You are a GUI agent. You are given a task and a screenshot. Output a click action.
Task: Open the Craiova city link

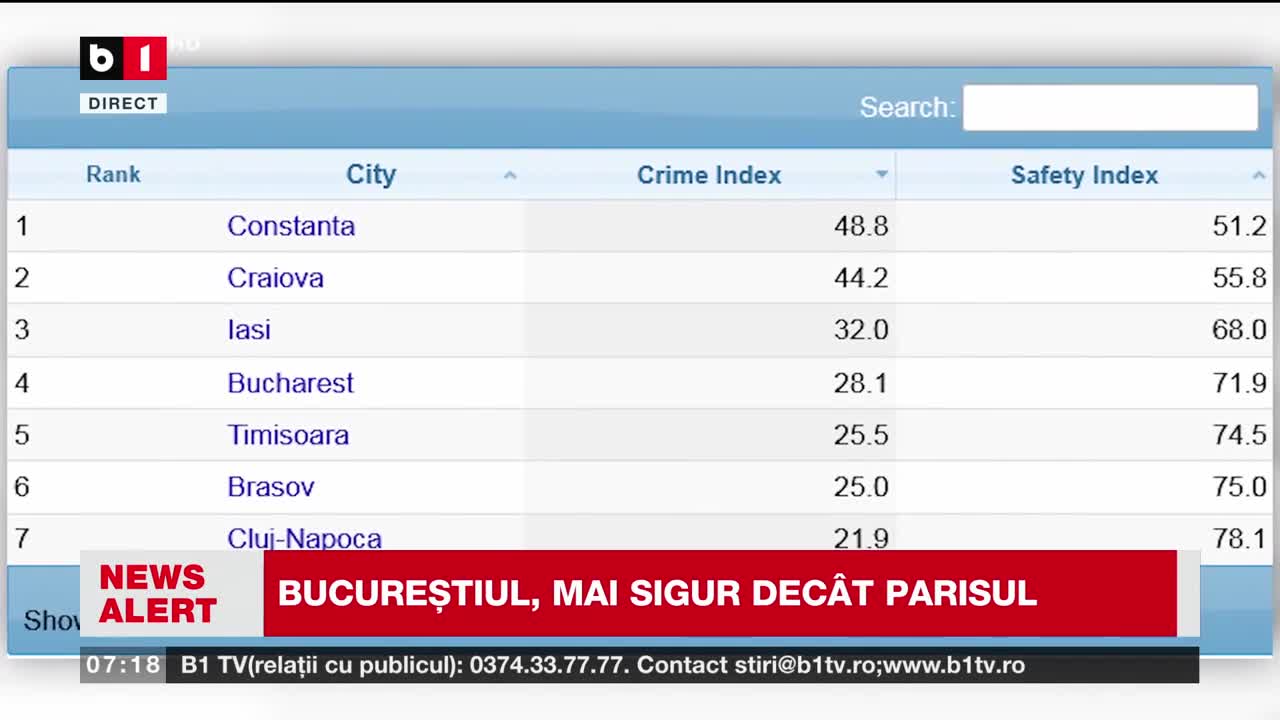(275, 278)
